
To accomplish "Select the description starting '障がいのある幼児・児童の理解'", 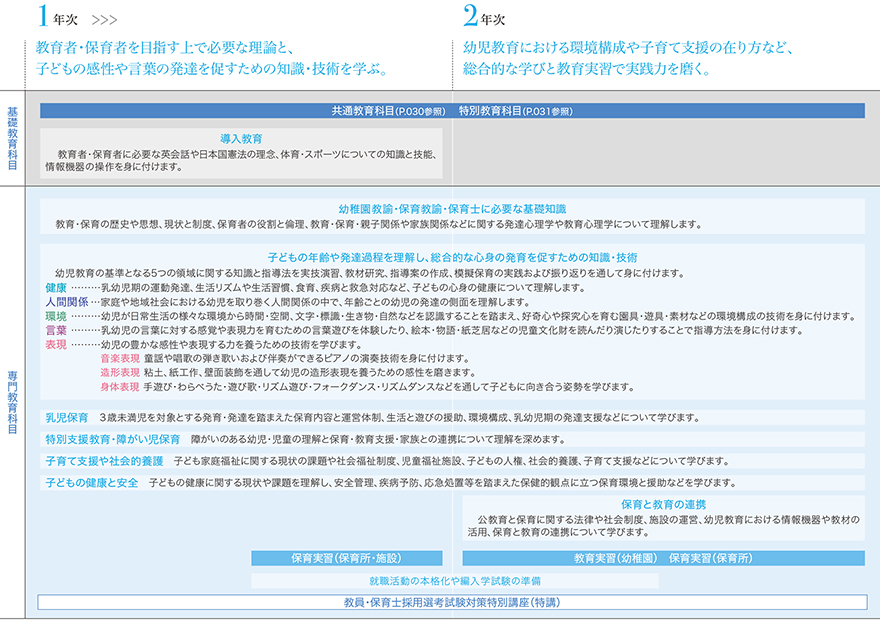I will pyautogui.click(x=379, y=439).
